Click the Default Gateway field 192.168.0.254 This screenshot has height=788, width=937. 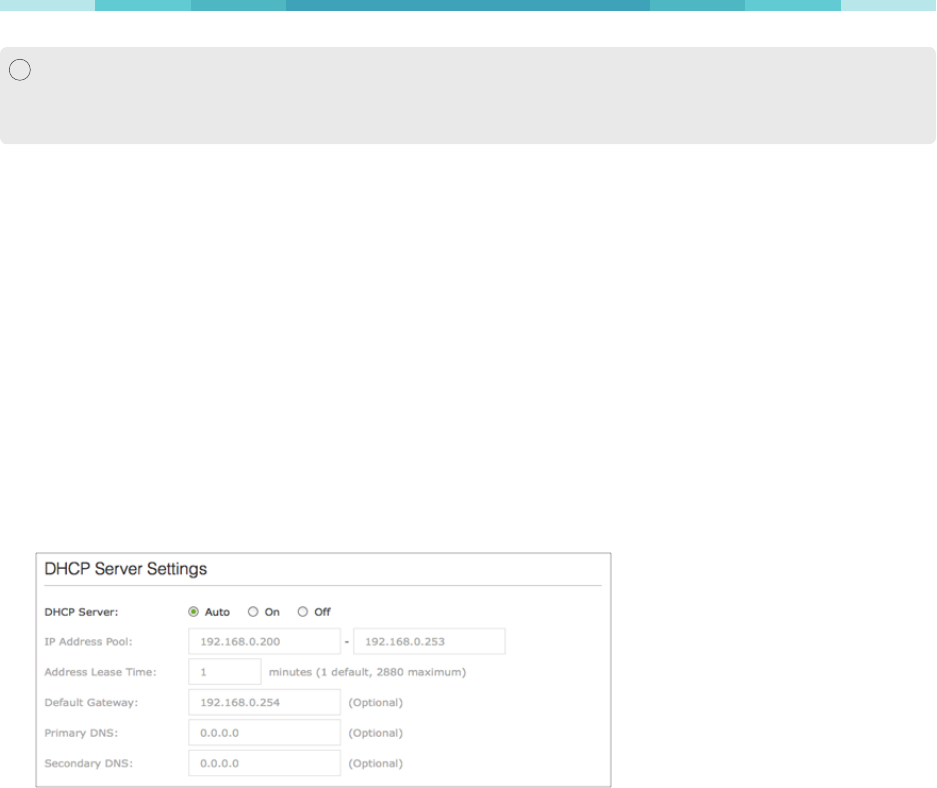point(264,703)
